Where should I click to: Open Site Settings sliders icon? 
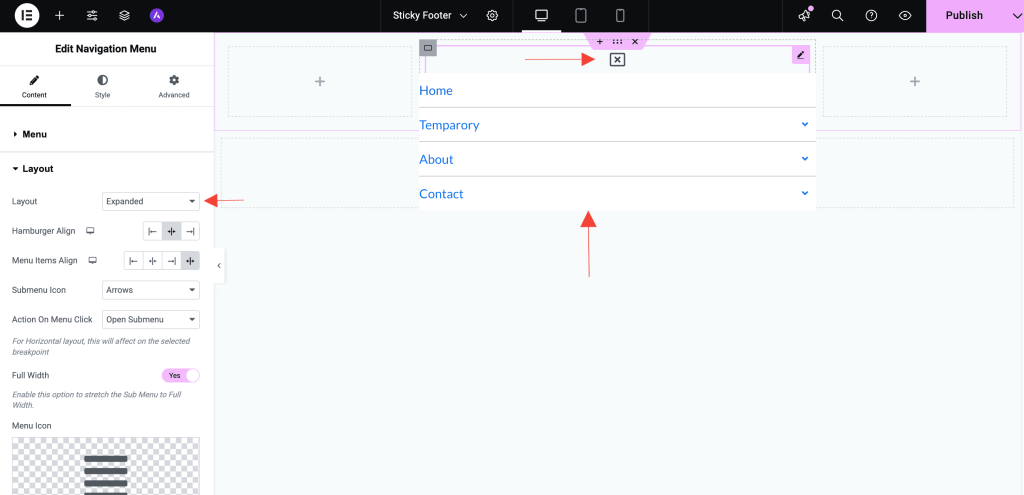(92, 16)
